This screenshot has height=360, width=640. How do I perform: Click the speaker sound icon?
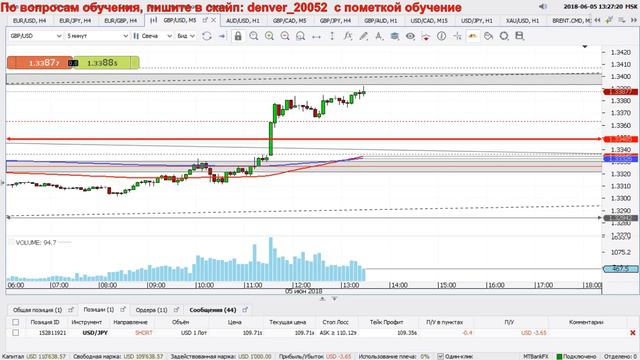tap(543, 7)
